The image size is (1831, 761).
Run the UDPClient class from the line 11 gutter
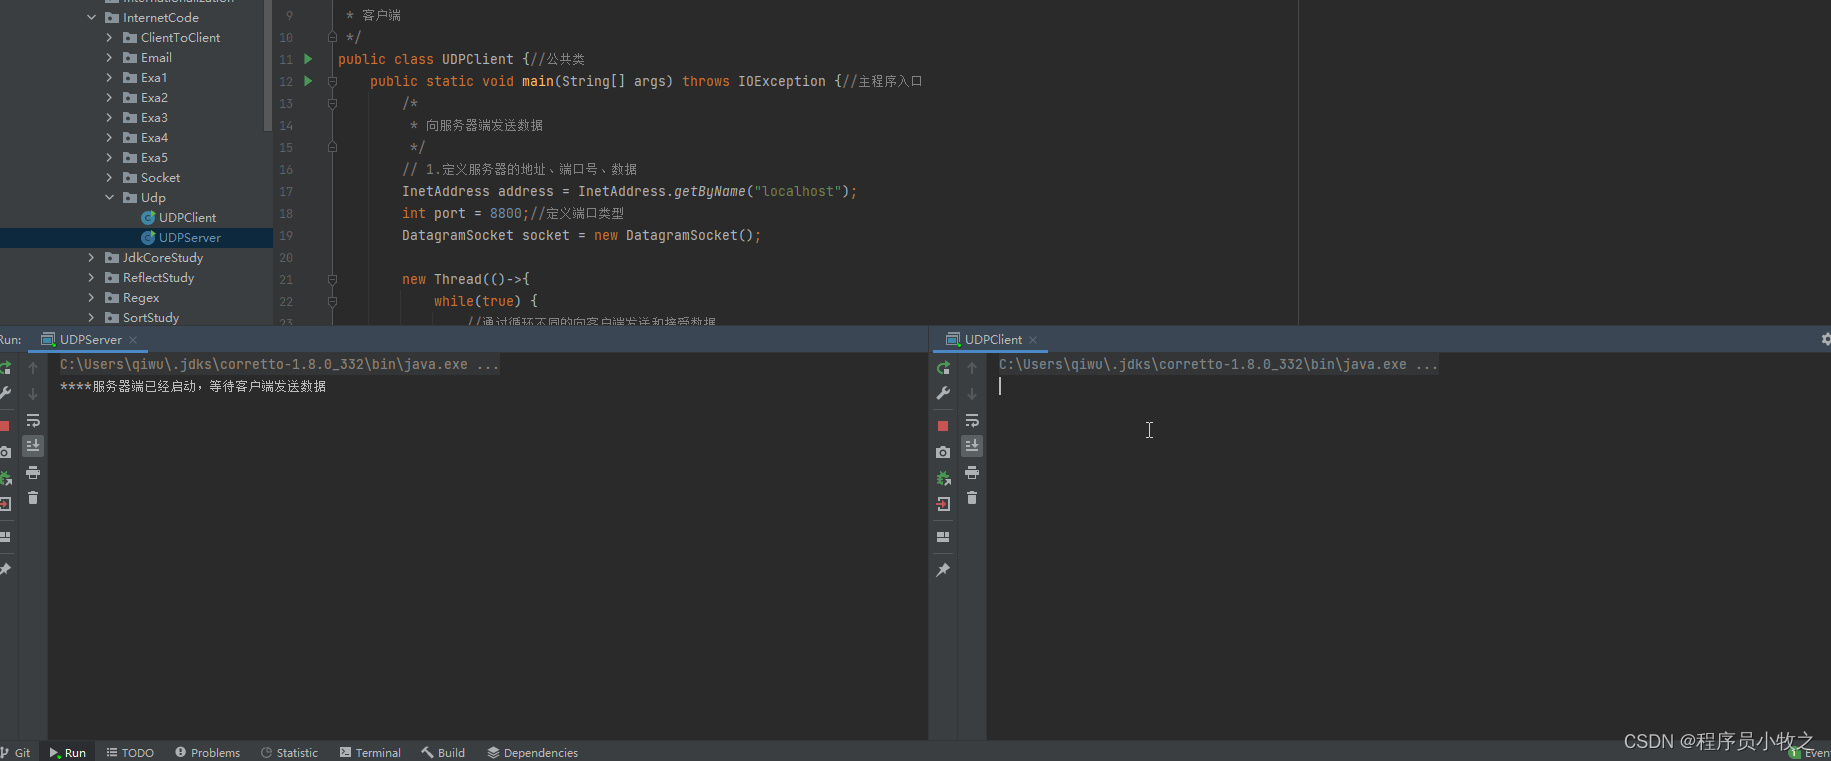(308, 59)
